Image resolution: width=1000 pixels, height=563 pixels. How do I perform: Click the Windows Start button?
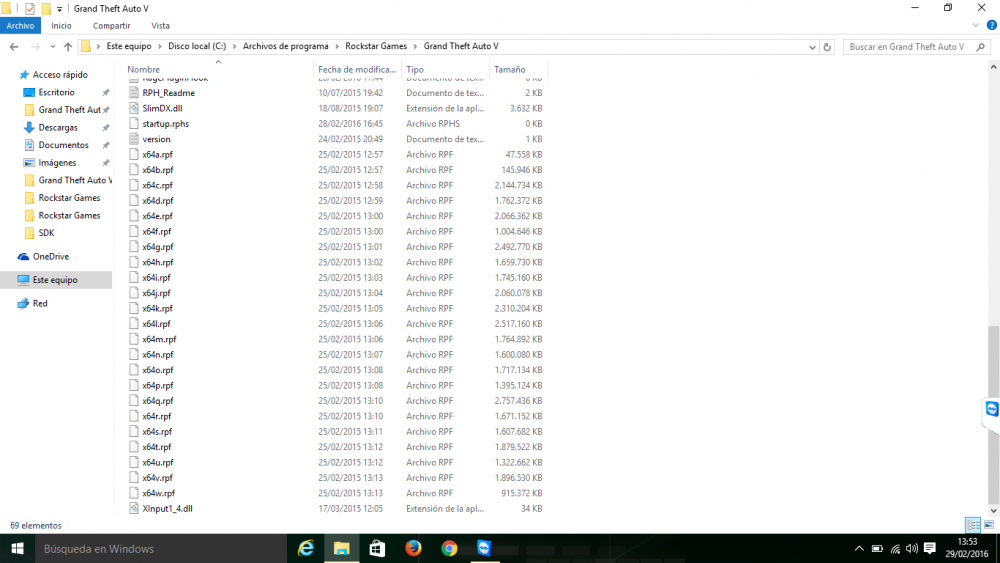click(17, 548)
